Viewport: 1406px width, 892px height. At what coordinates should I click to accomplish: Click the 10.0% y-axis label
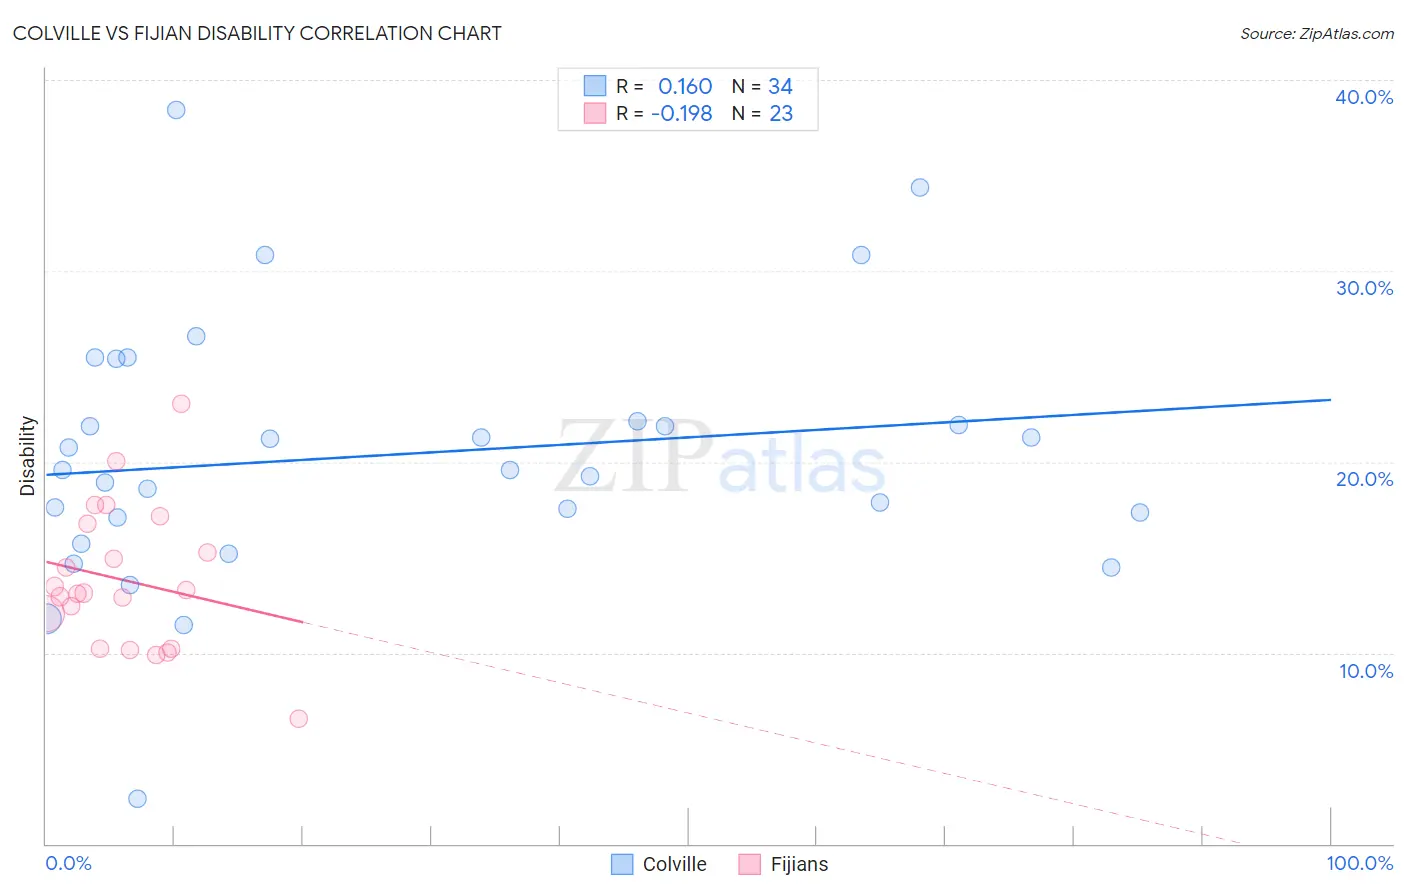point(1366,671)
